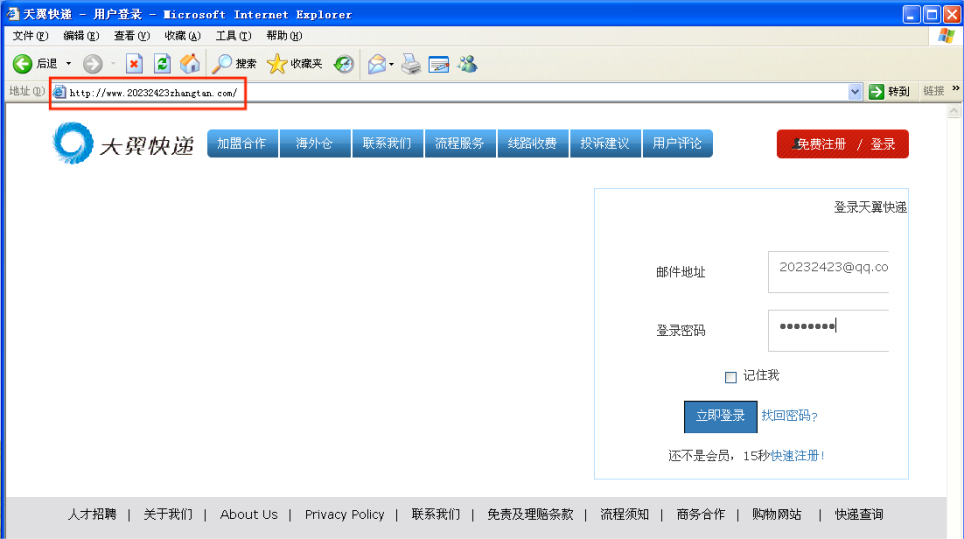
Task: Open the Search (搜索) toolbar button
Action: pos(234,63)
